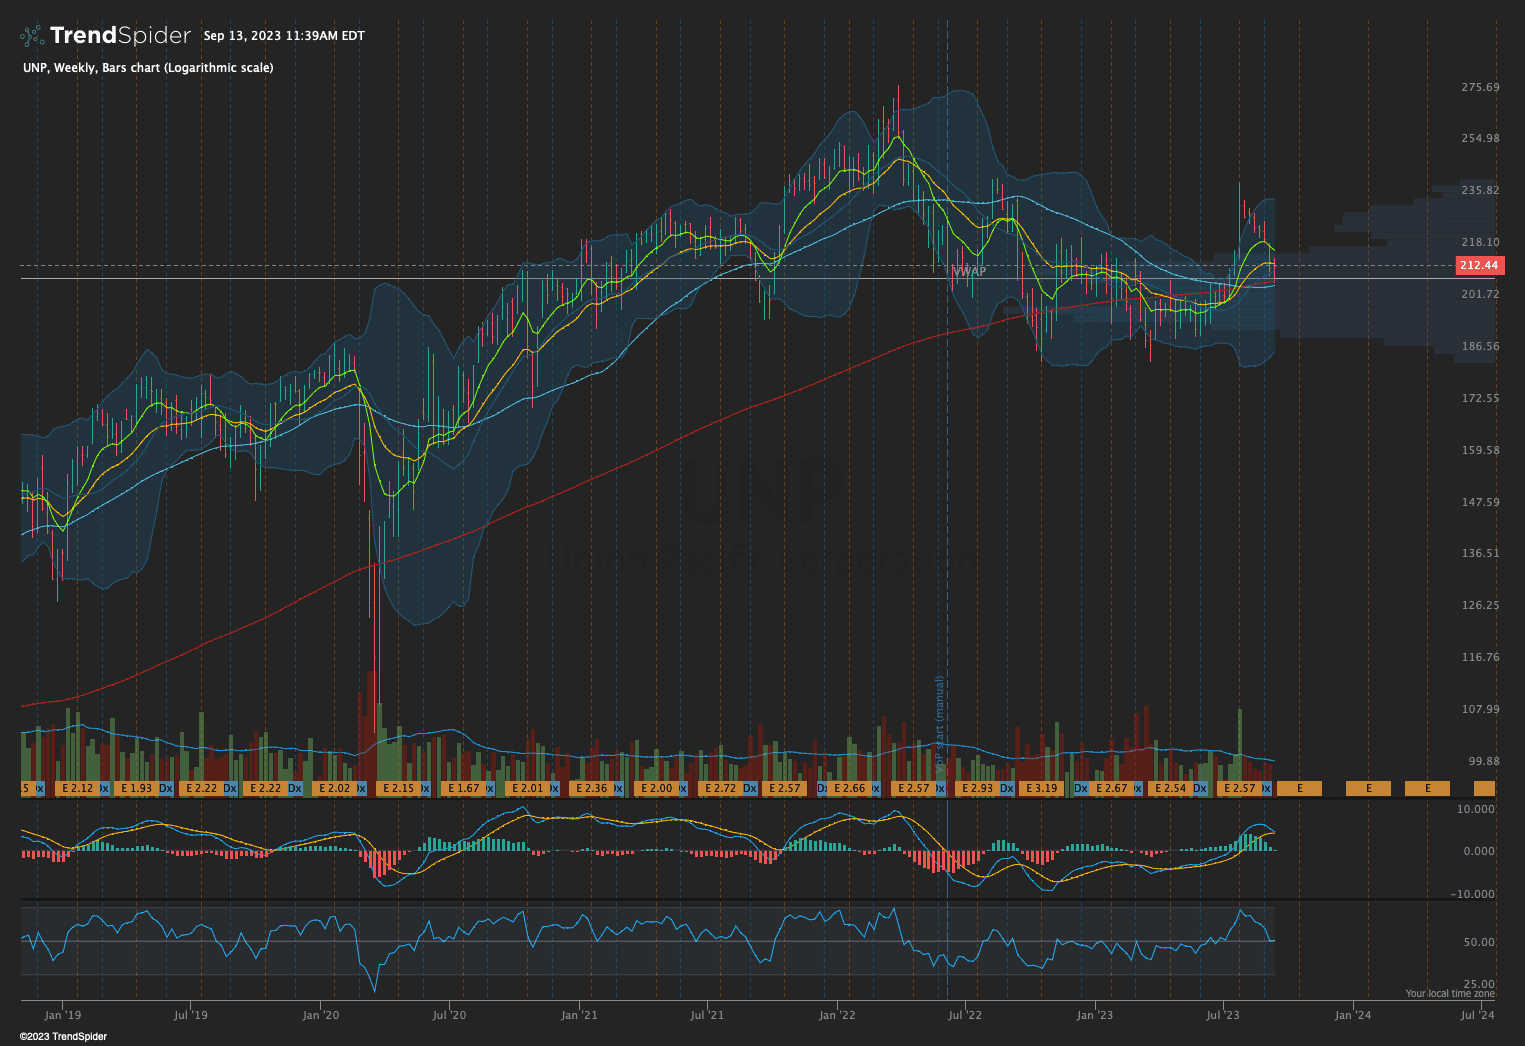Click the ©2023 TrendSpider copyright link
This screenshot has width=1525, height=1046.
tap(61, 1037)
